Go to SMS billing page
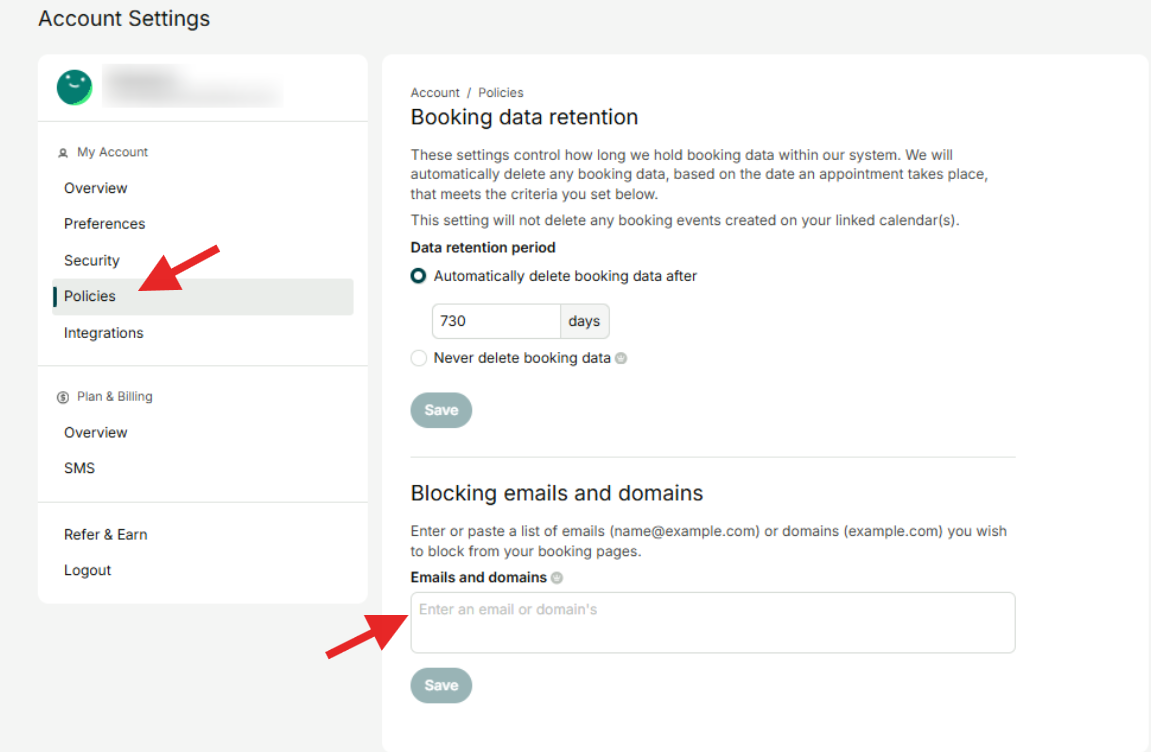The height and width of the screenshot is (752, 1151). 80,468
